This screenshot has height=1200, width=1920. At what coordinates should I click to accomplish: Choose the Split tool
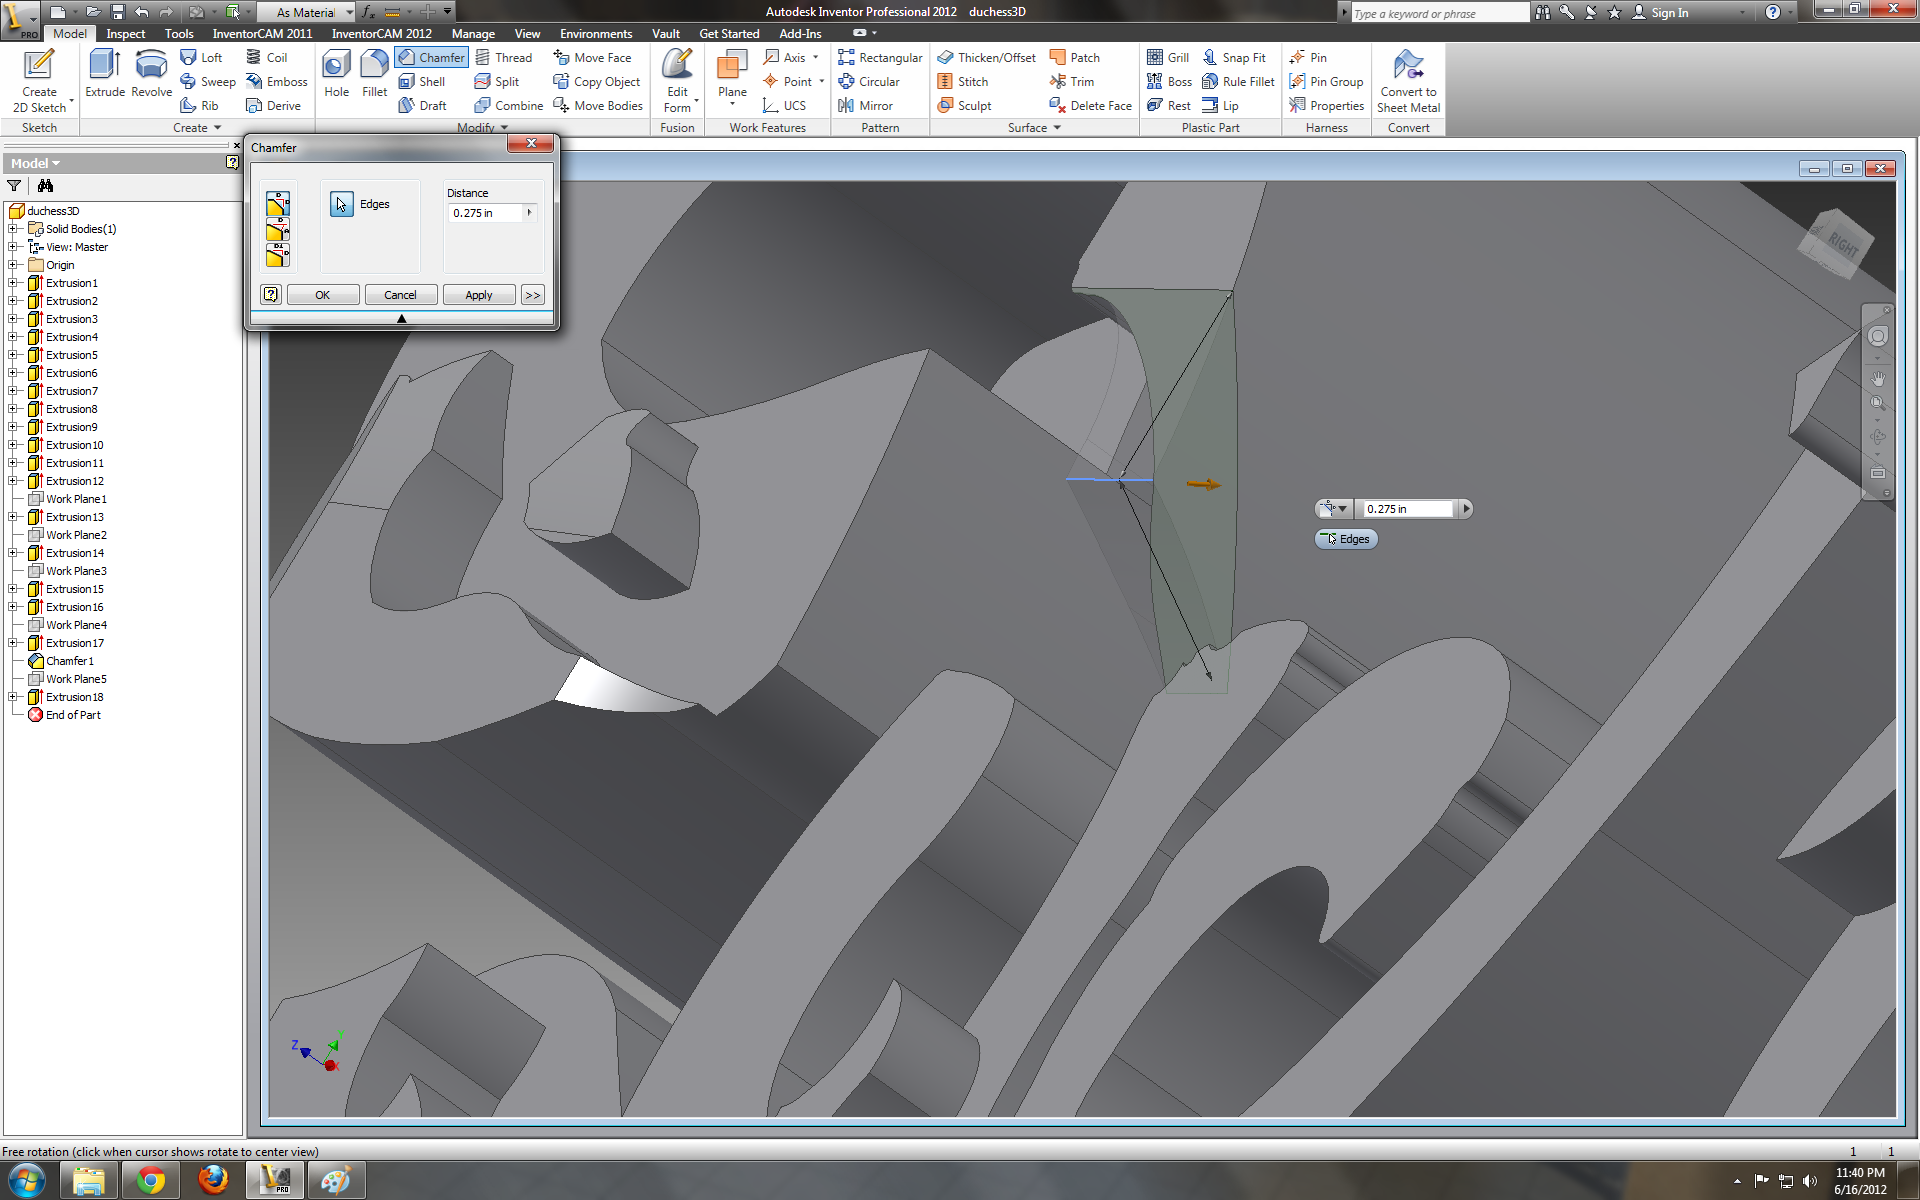point(497,82)
